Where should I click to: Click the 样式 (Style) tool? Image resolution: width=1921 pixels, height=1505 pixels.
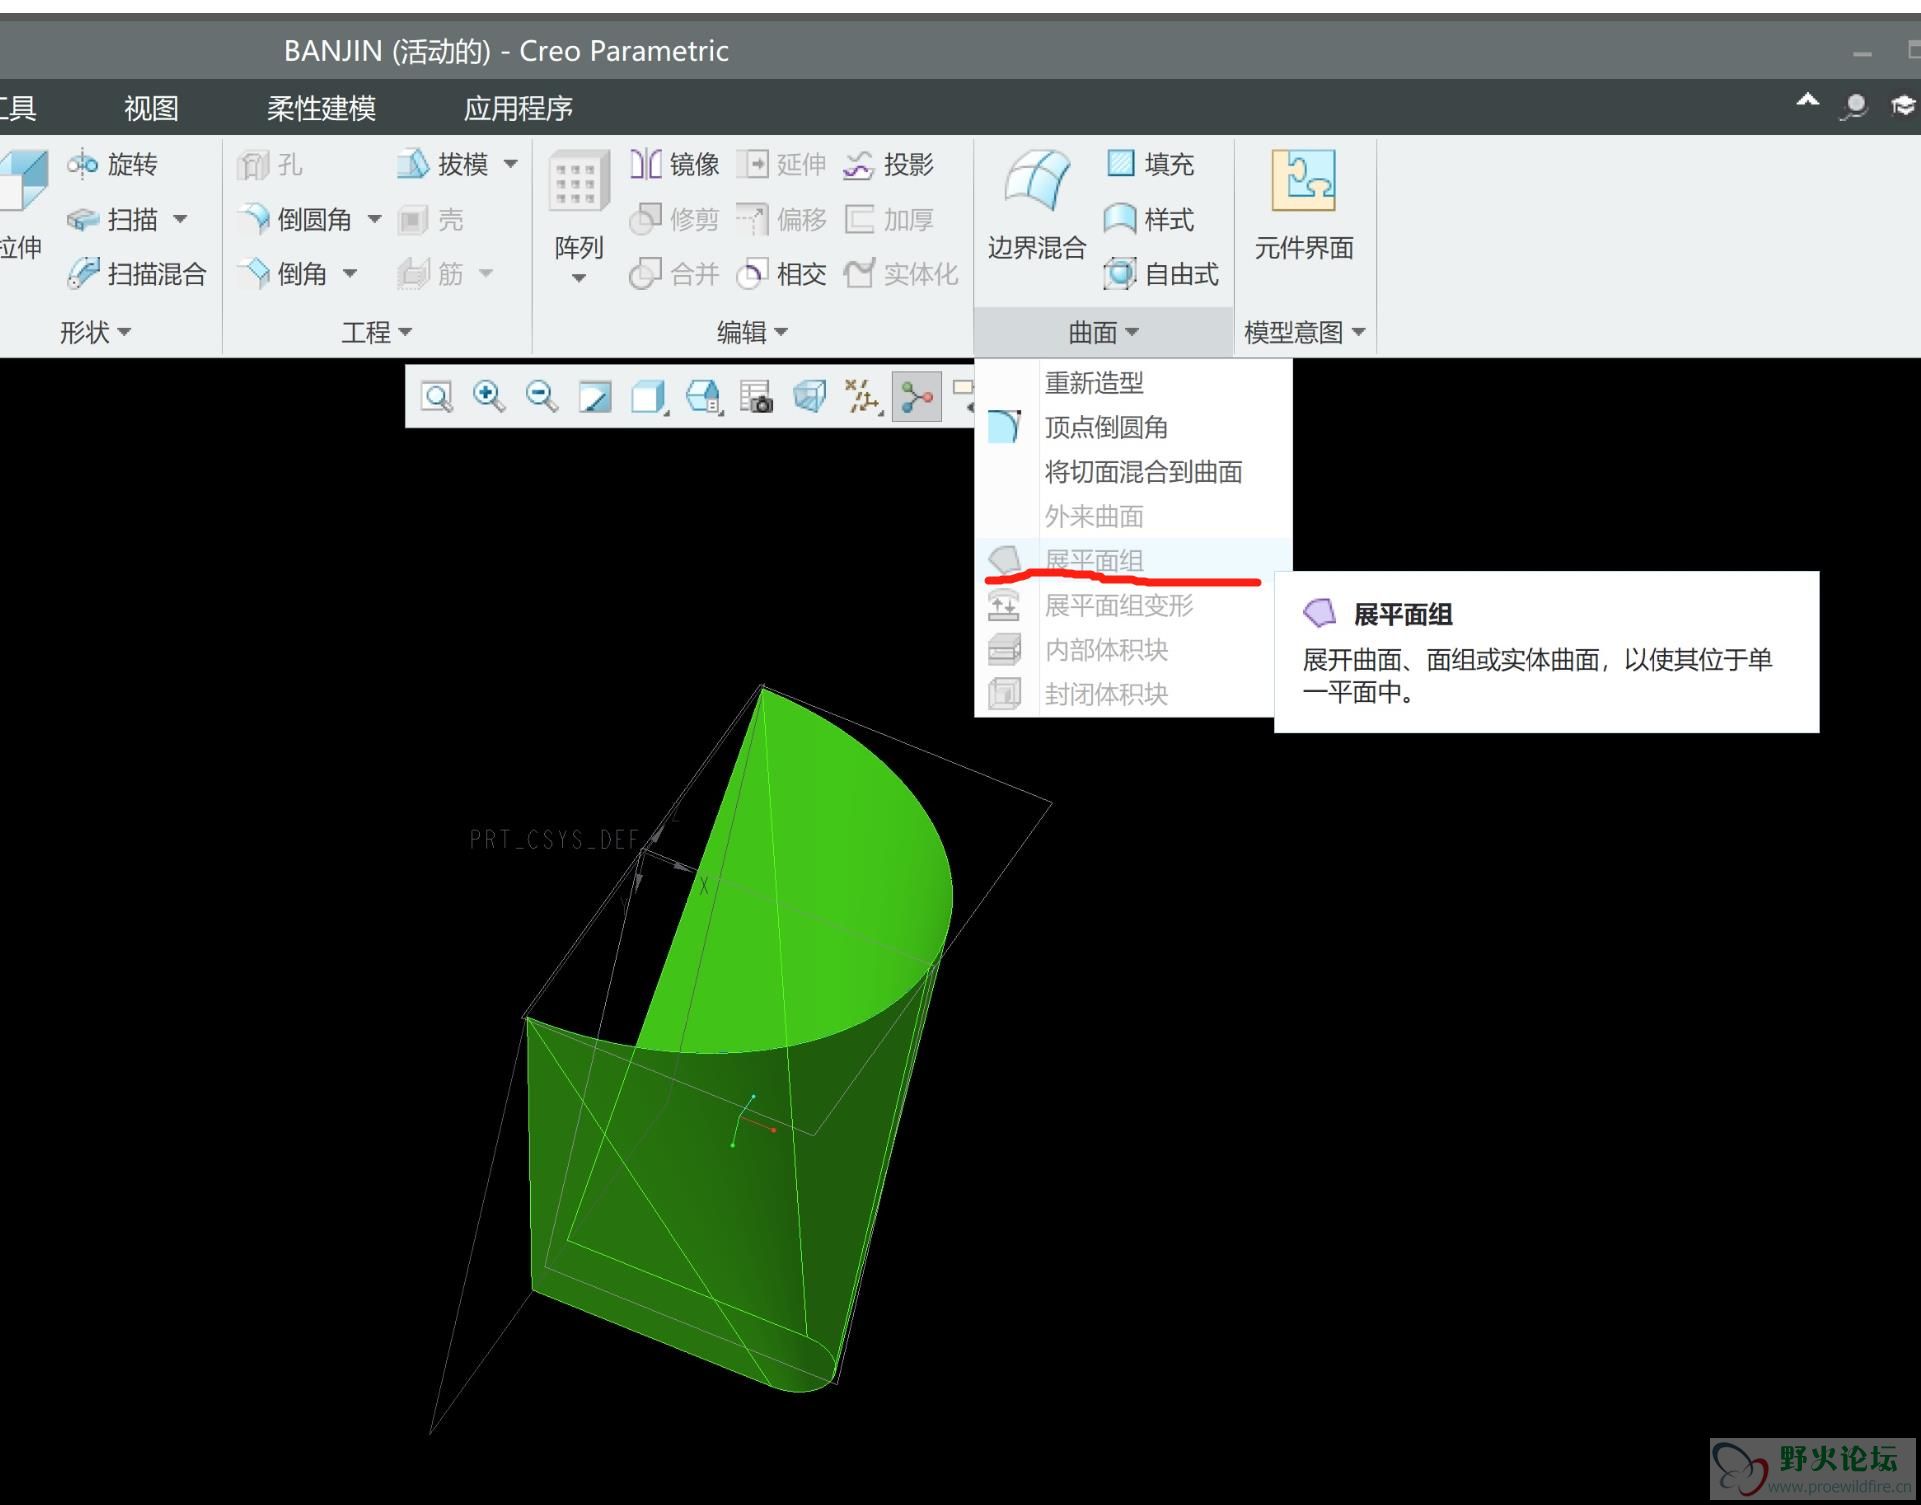(x=1150, y=219)
